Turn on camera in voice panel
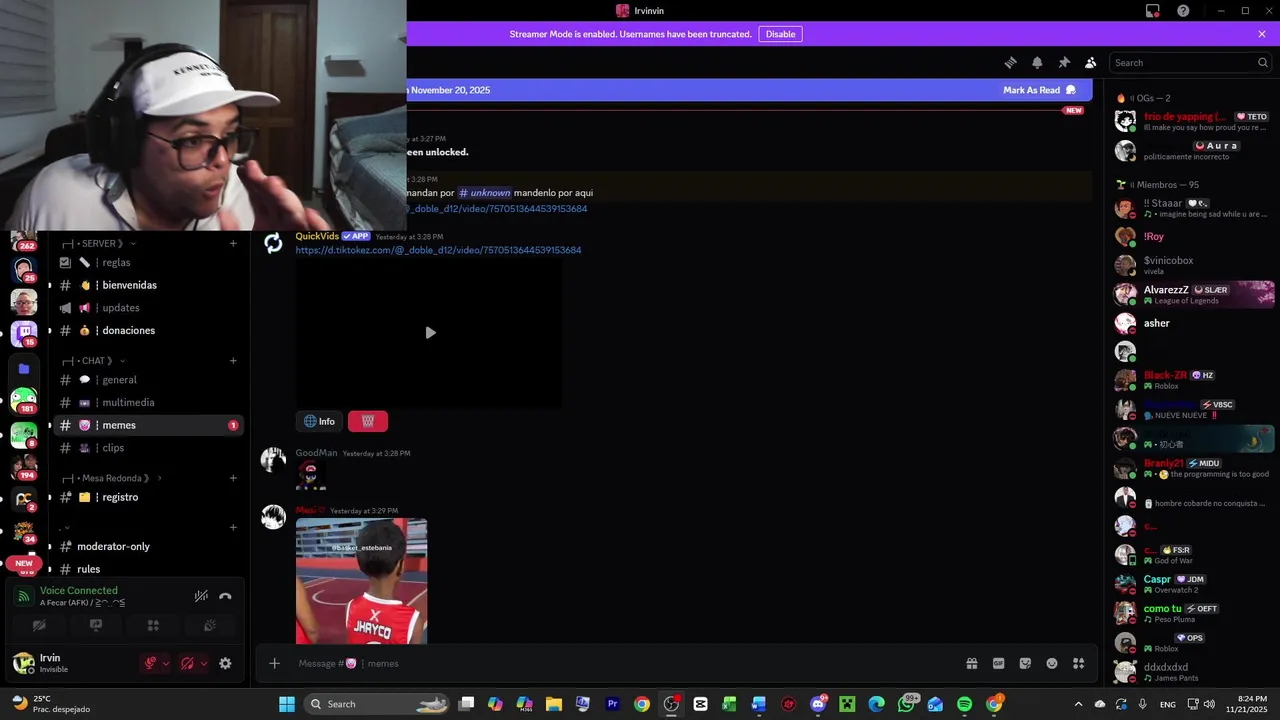 click(x=39, y=626)
